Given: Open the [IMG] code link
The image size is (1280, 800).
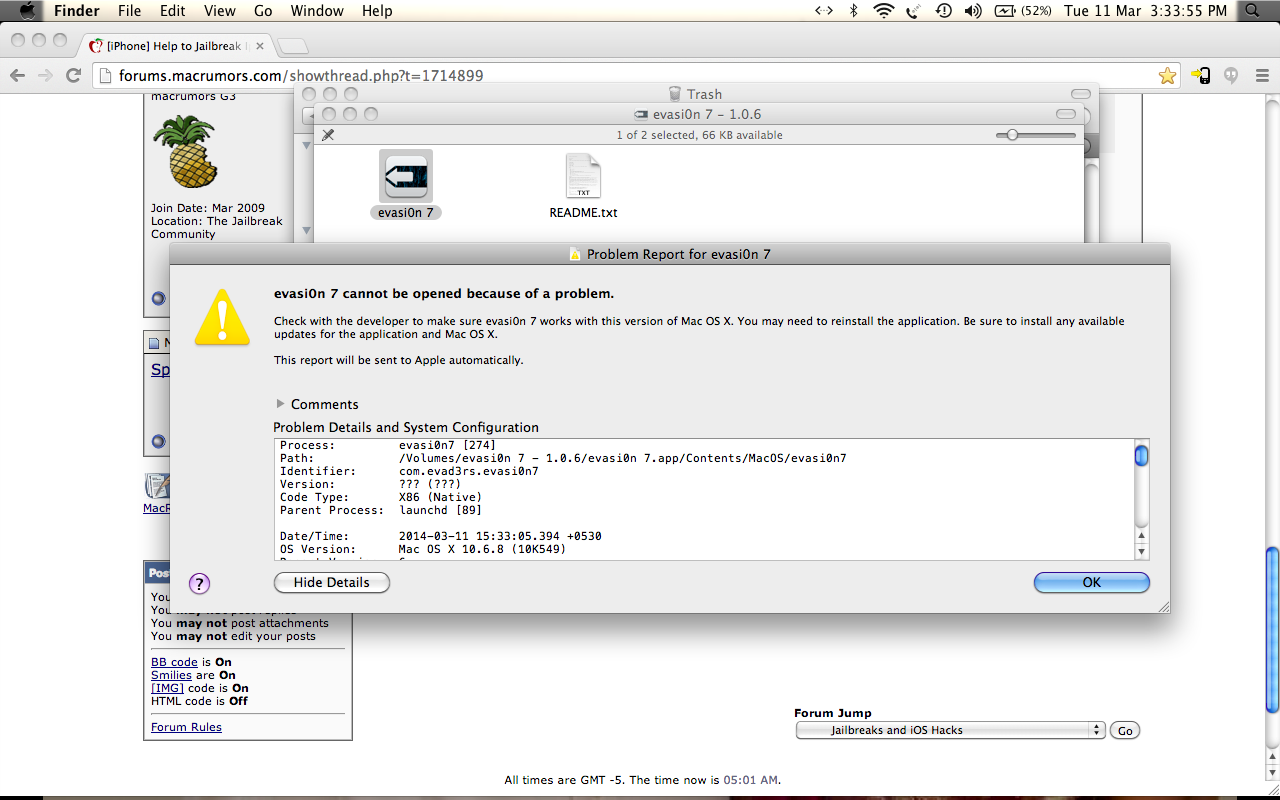Looking at the screenshot, I should pyautogui.click(x=167, y=688).
